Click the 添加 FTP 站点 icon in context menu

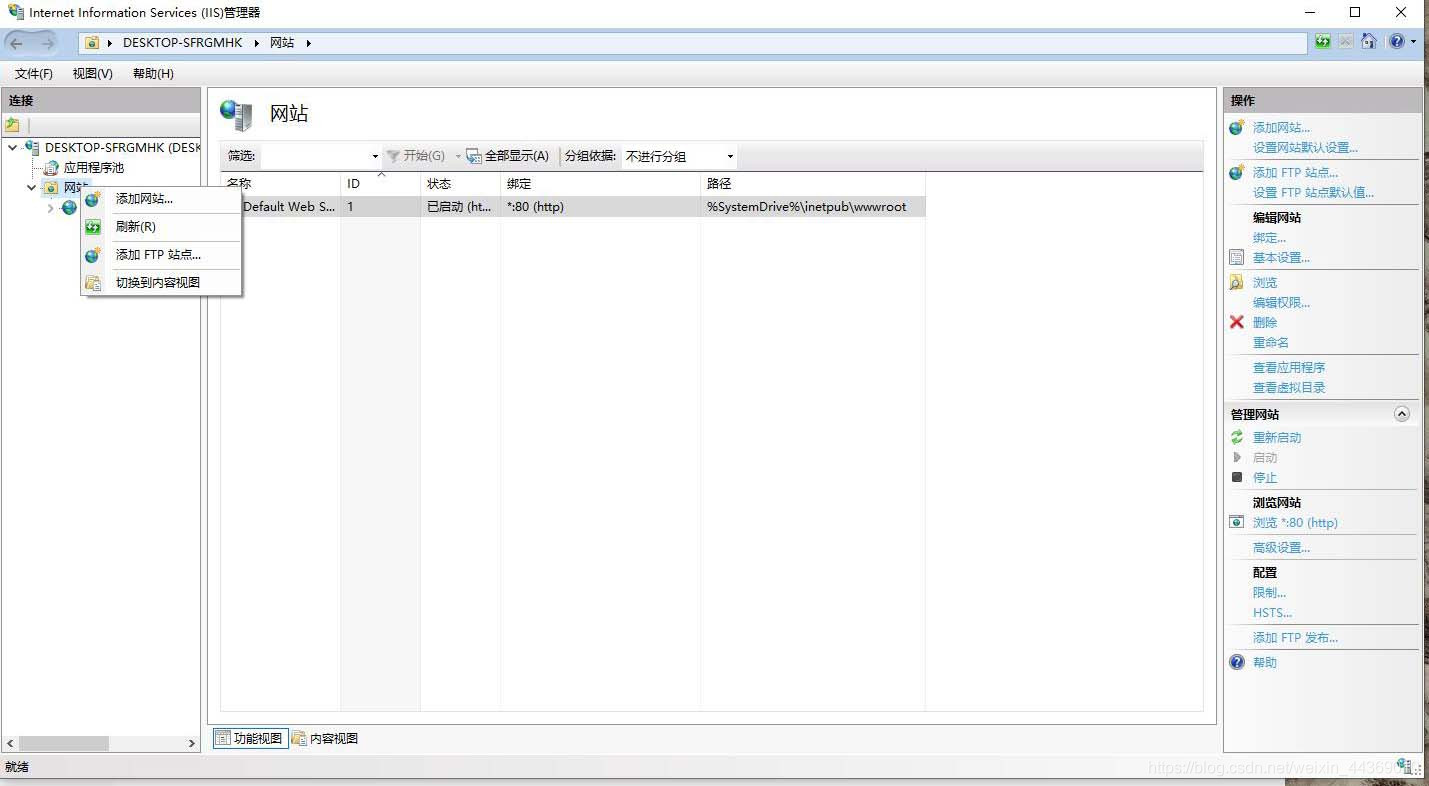(93, 255)
